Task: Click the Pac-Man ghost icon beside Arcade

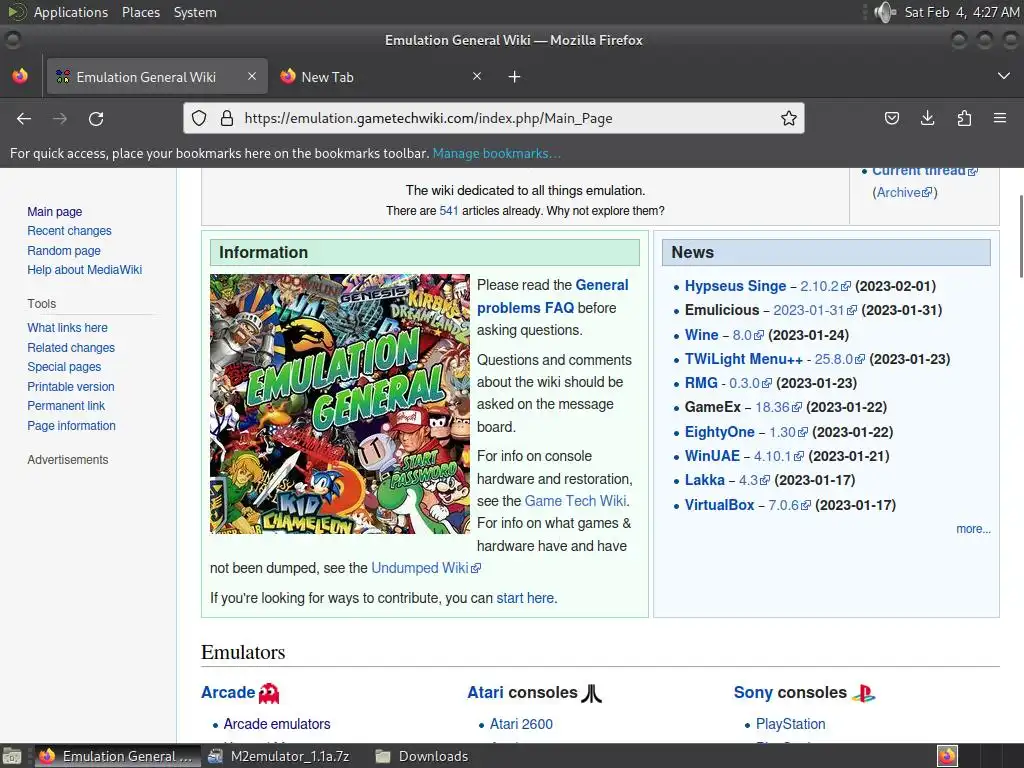Action: pyautogui.click(x=269, y=693)
